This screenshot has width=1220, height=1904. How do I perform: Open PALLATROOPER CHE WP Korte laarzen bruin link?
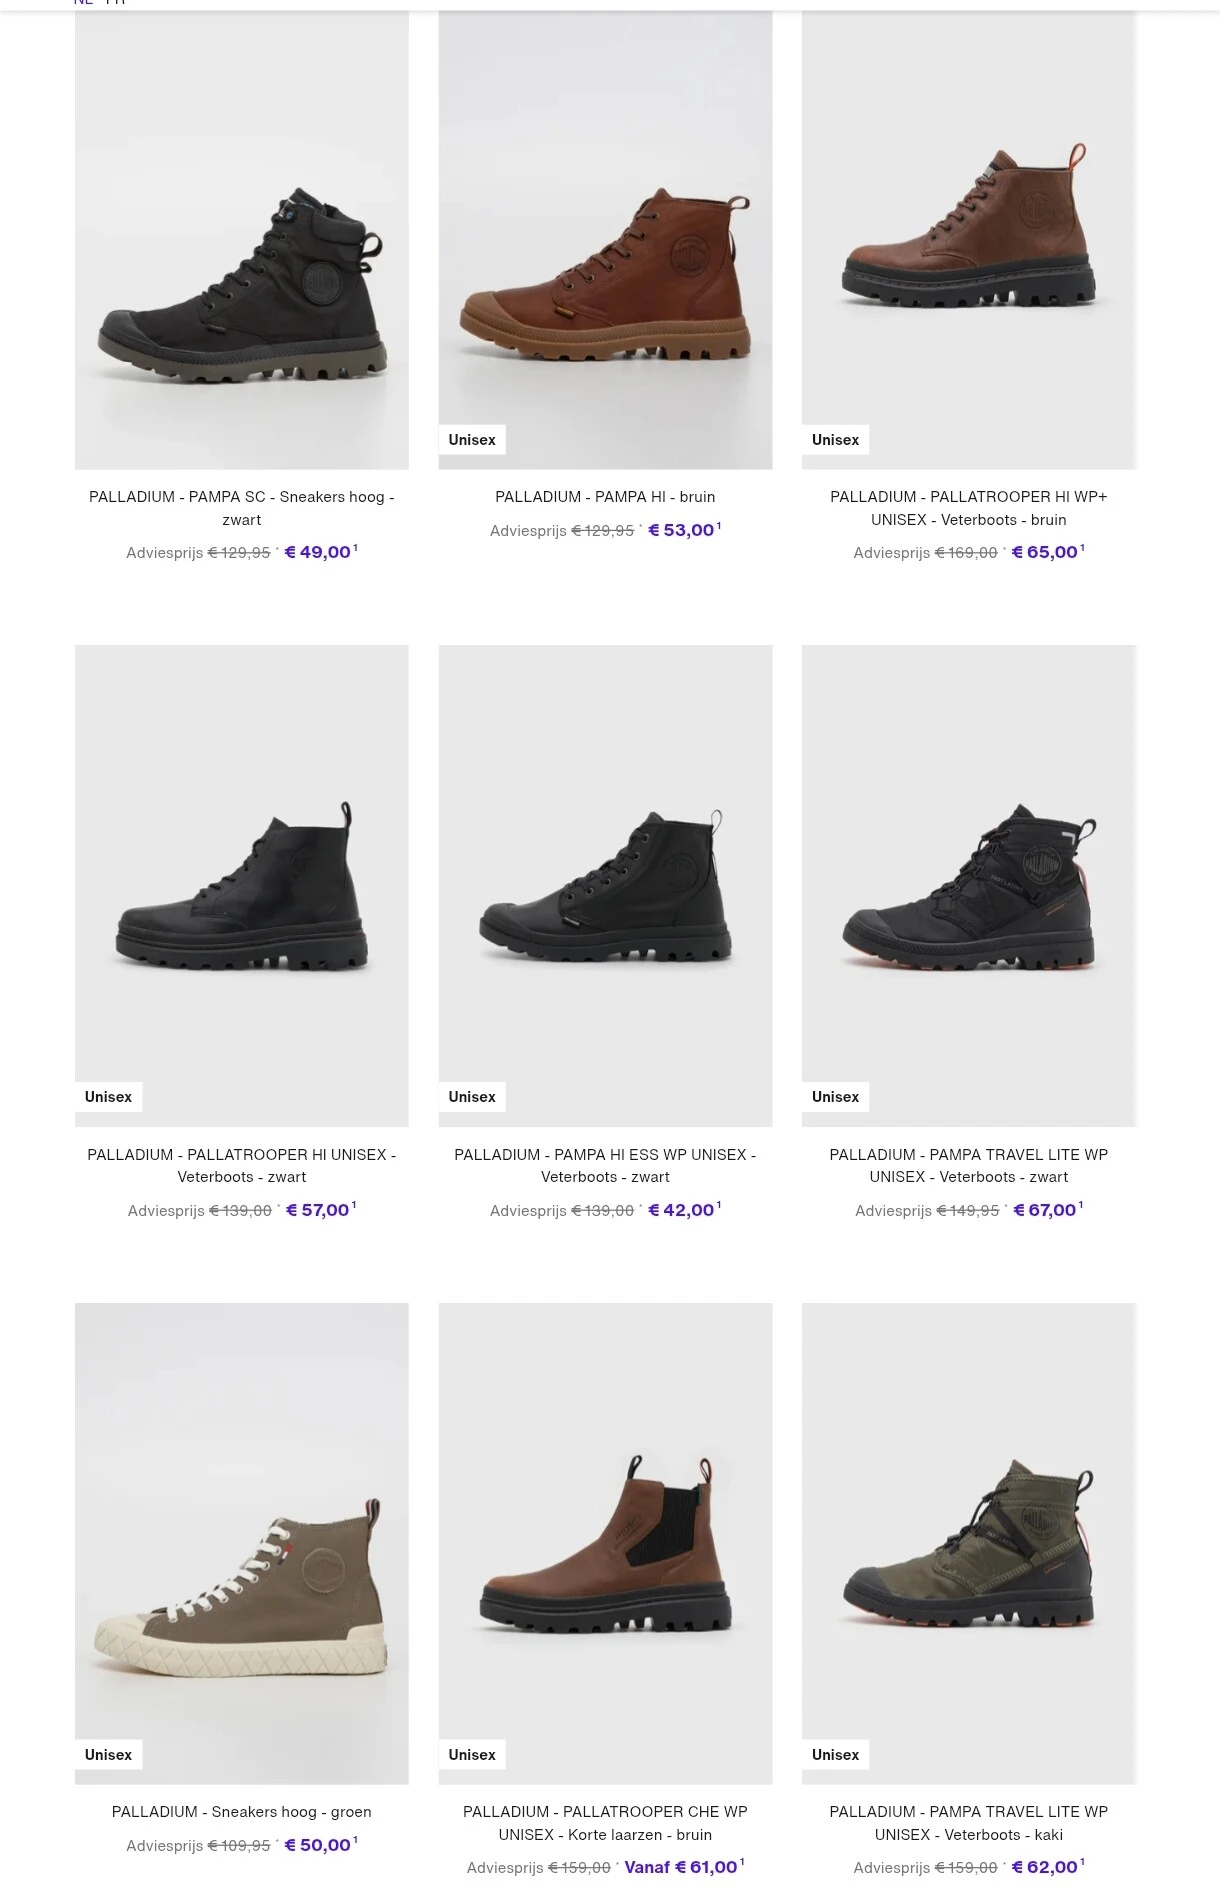[x=605, y=1823]
